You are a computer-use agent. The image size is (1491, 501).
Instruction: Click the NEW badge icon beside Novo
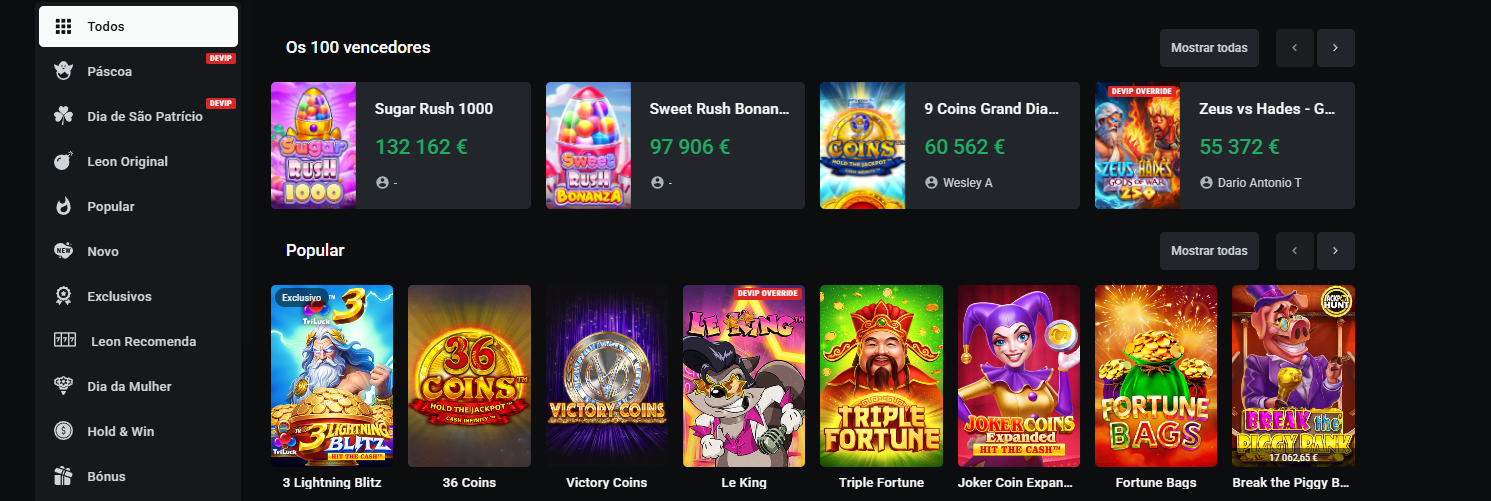64,251
